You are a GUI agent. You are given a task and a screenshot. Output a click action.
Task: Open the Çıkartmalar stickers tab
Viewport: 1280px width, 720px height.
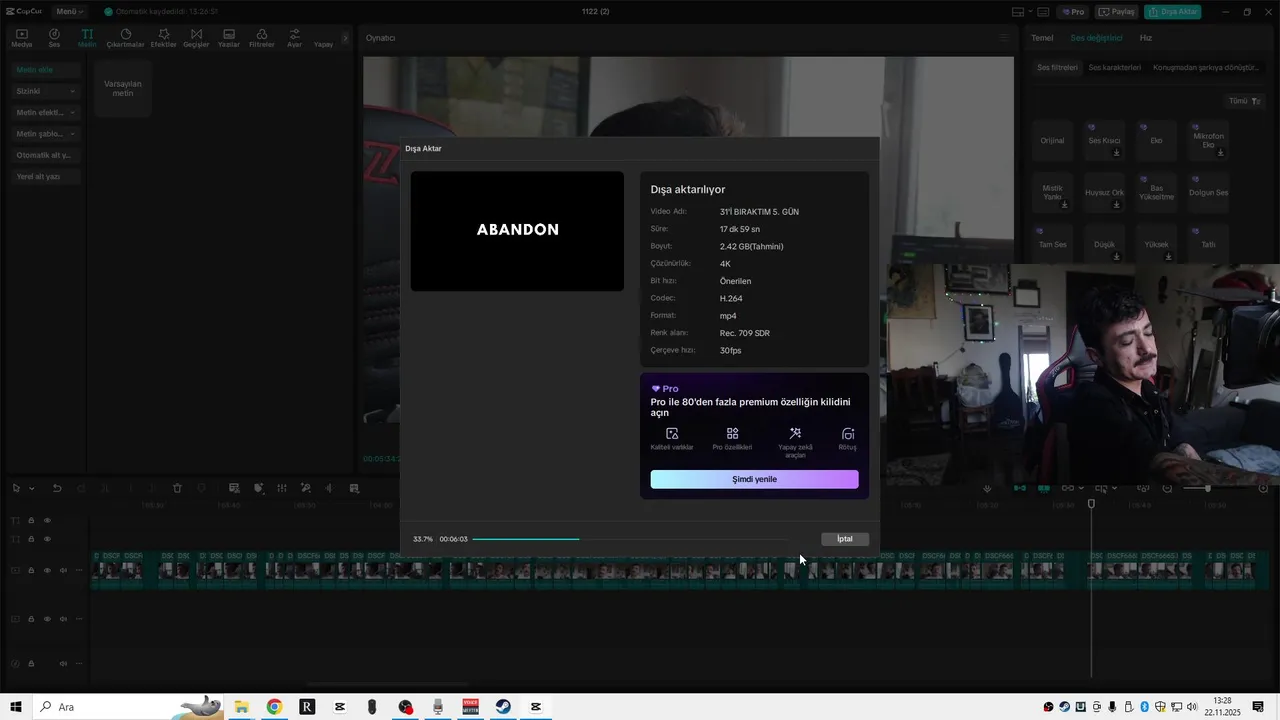[x=125, y=38]
